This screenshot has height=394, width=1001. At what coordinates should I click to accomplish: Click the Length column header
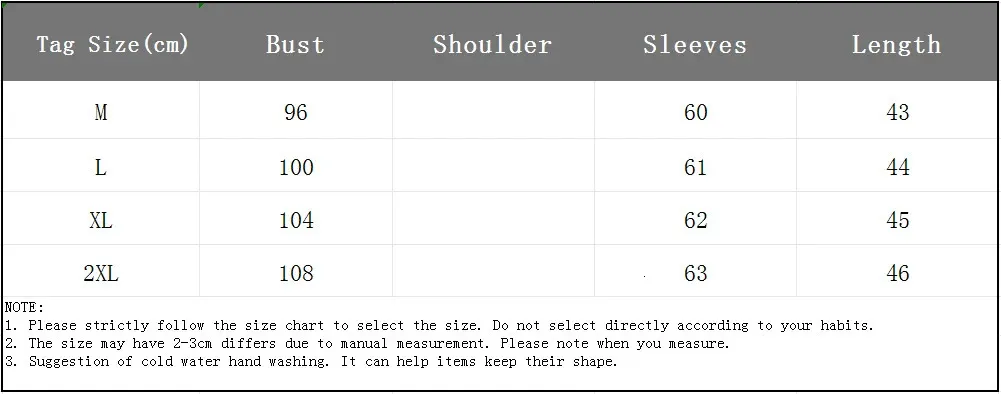pyautogui.click(x=897, y=45)
